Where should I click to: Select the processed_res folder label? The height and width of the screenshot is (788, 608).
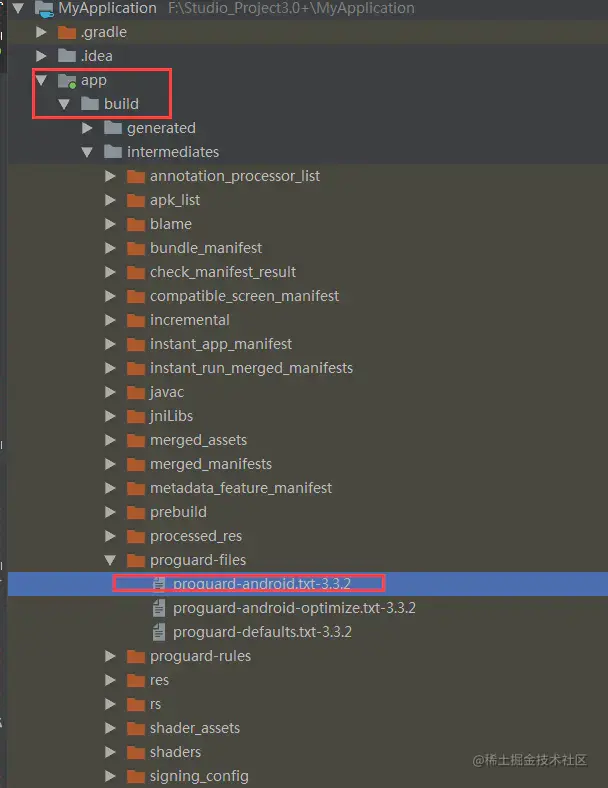195,536
